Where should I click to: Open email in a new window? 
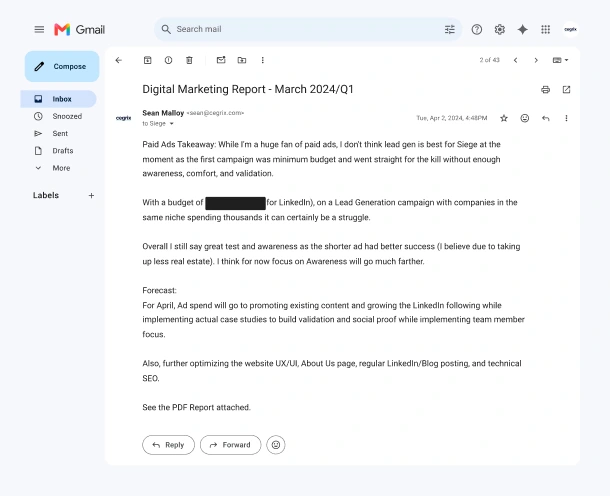(566, 90)
